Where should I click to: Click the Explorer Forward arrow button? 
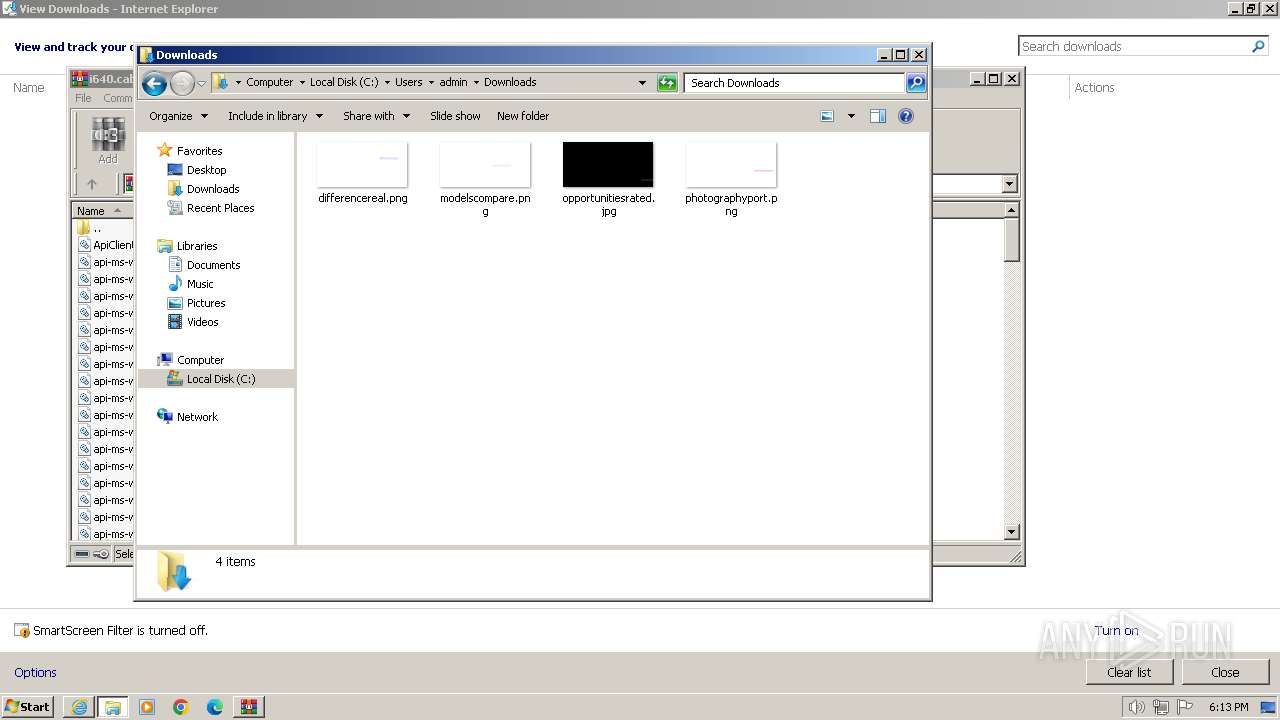pyautogui.click(x=182, y=83)
